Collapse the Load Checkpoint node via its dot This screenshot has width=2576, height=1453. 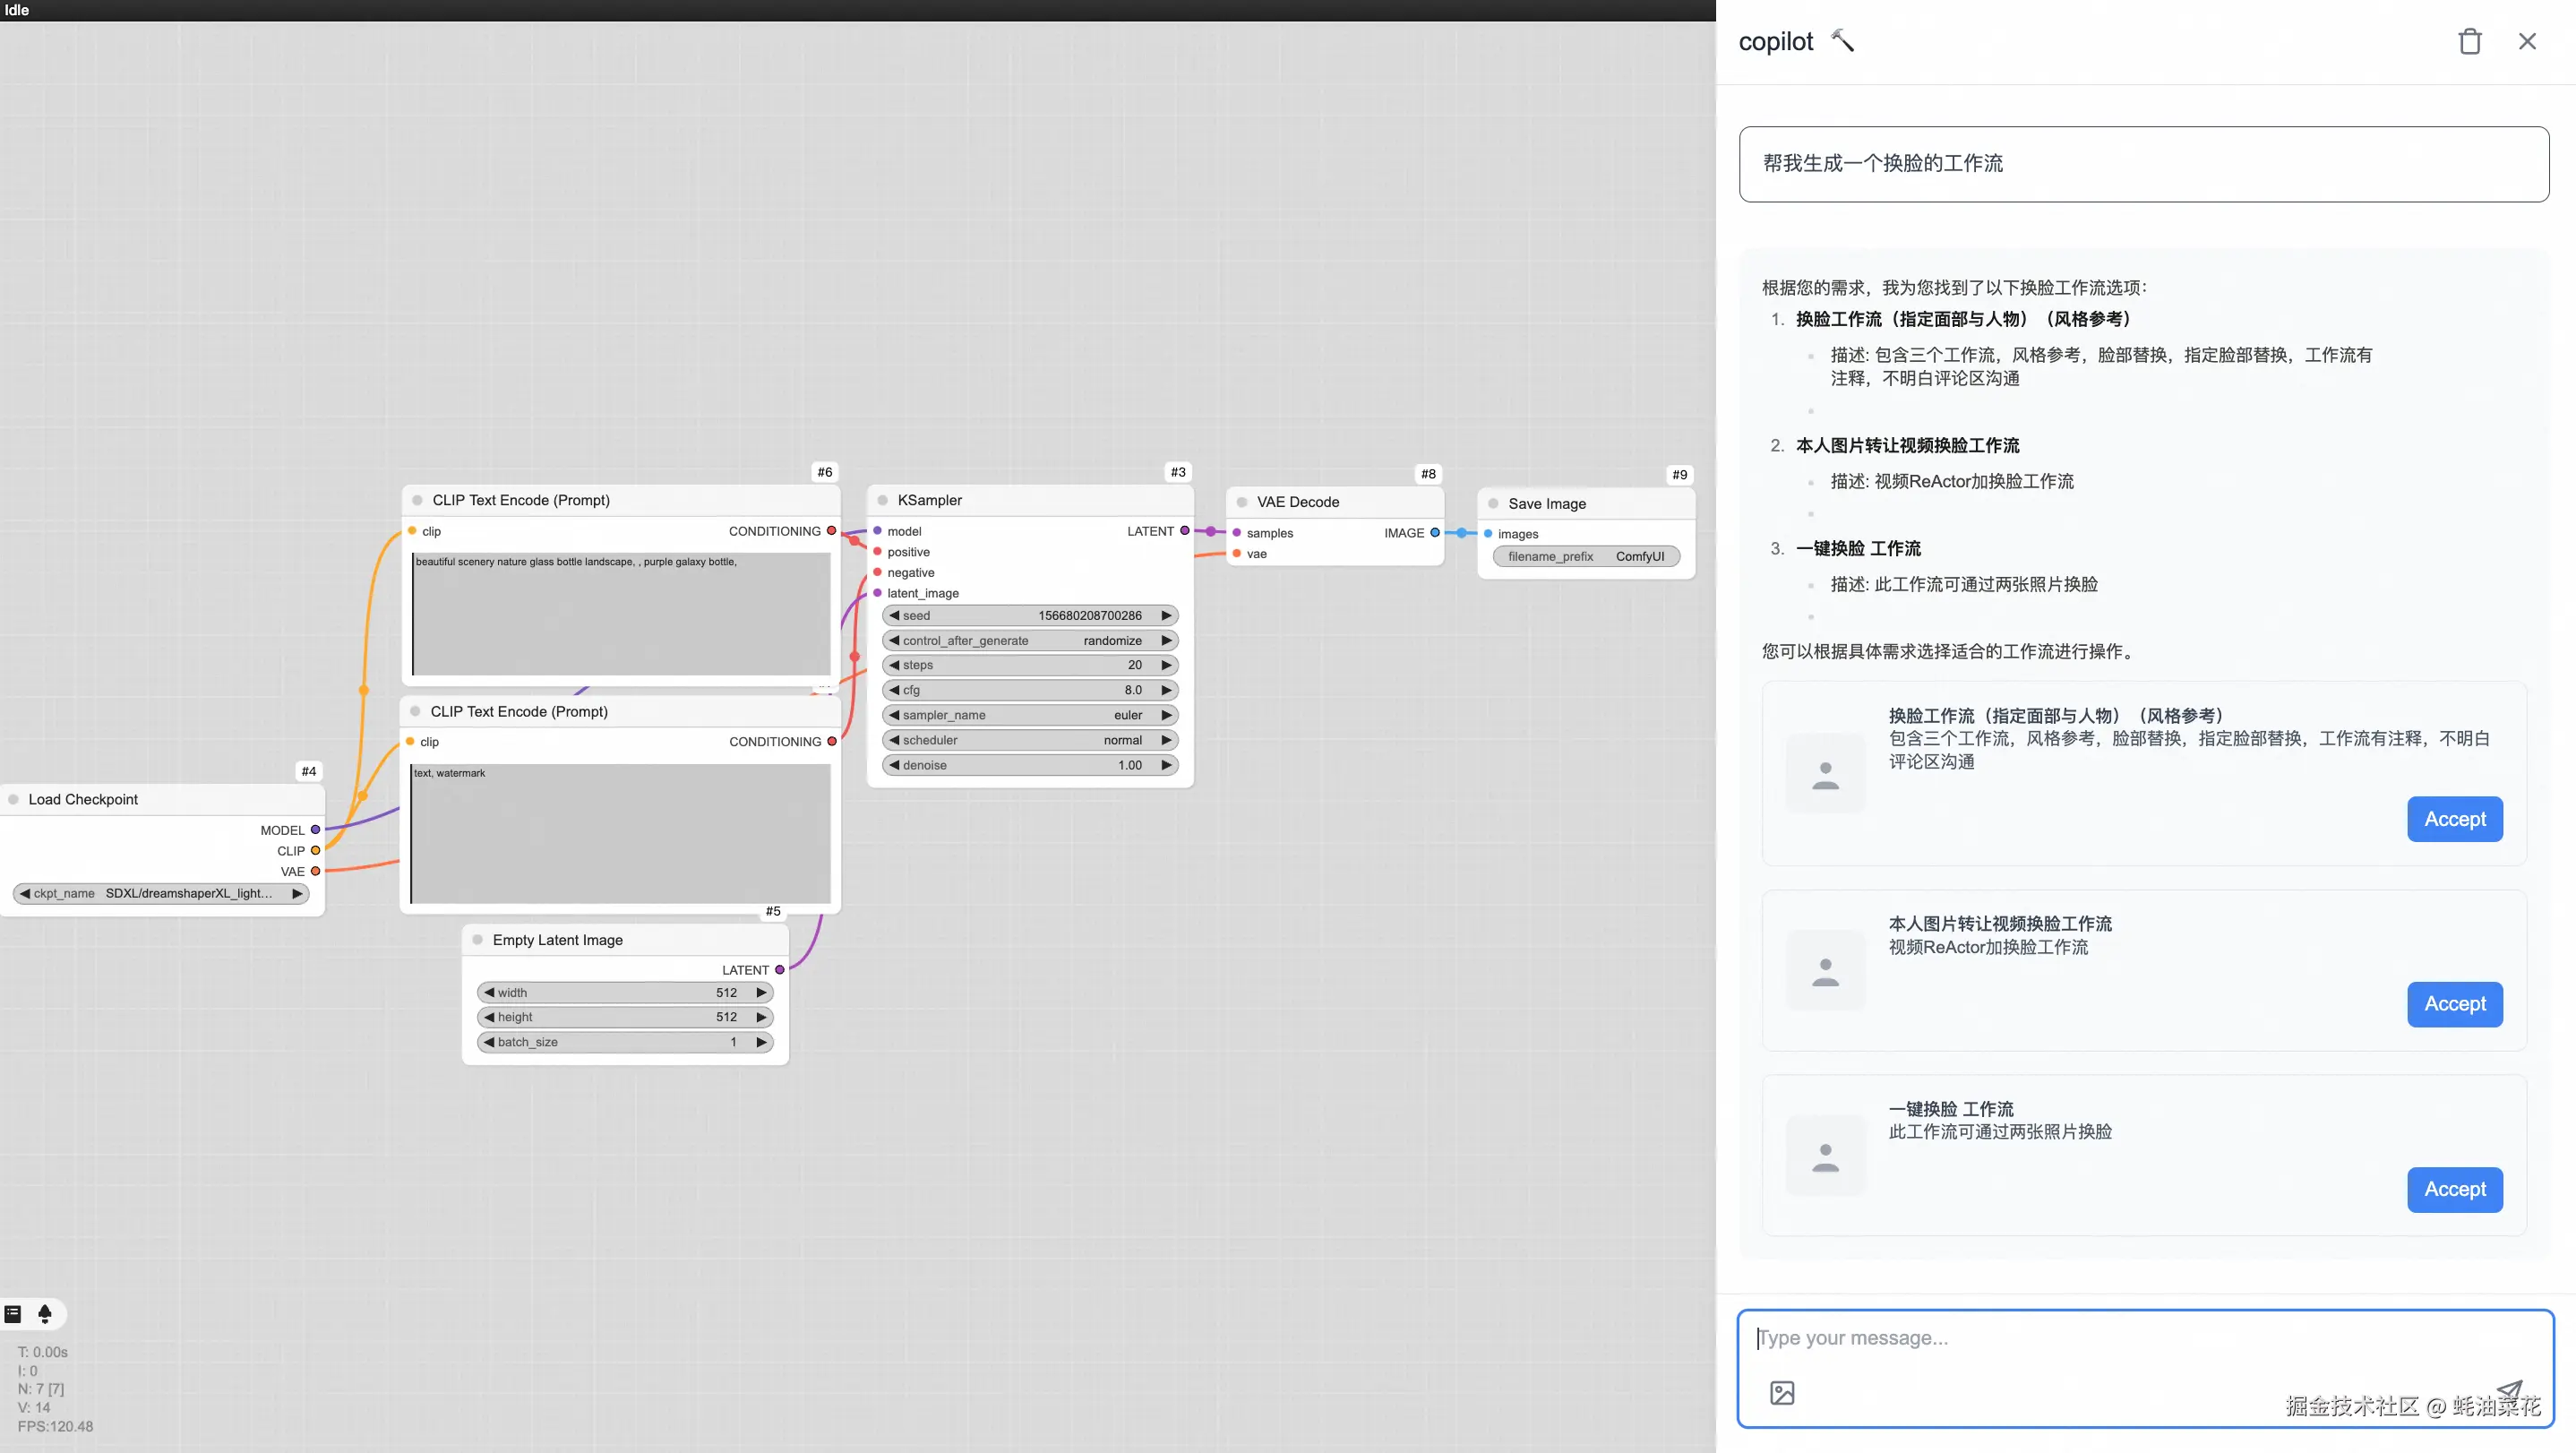(15, 799)
